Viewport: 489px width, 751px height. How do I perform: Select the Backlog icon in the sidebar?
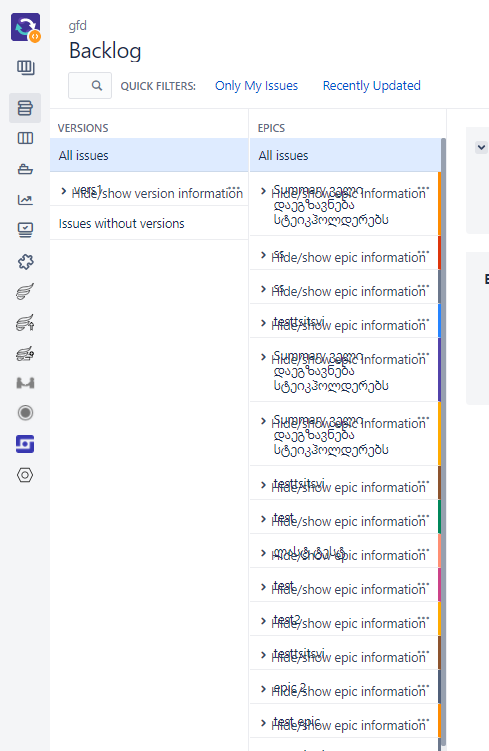25,108
